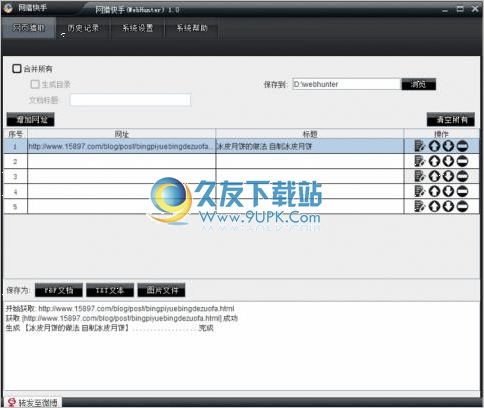The width and height of the screenshot is (484, 408).
Task: Maximize the WebHunter window
Action: pyautogui.click(x=460, y=9)
